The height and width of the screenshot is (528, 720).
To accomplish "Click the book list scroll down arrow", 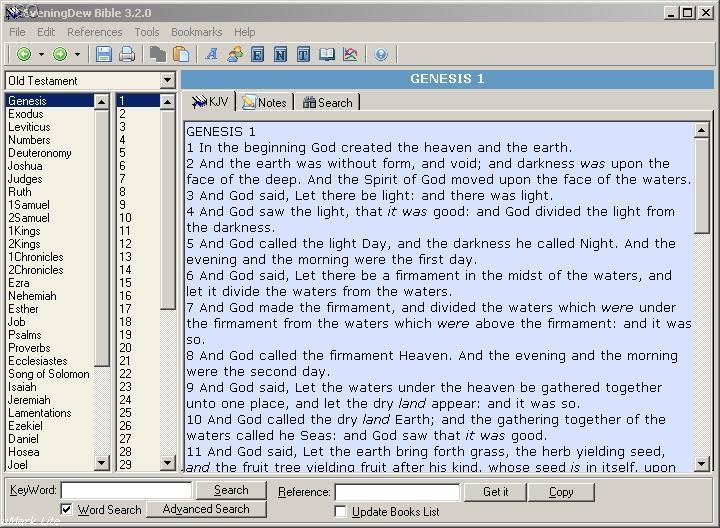I will point(101,462).
